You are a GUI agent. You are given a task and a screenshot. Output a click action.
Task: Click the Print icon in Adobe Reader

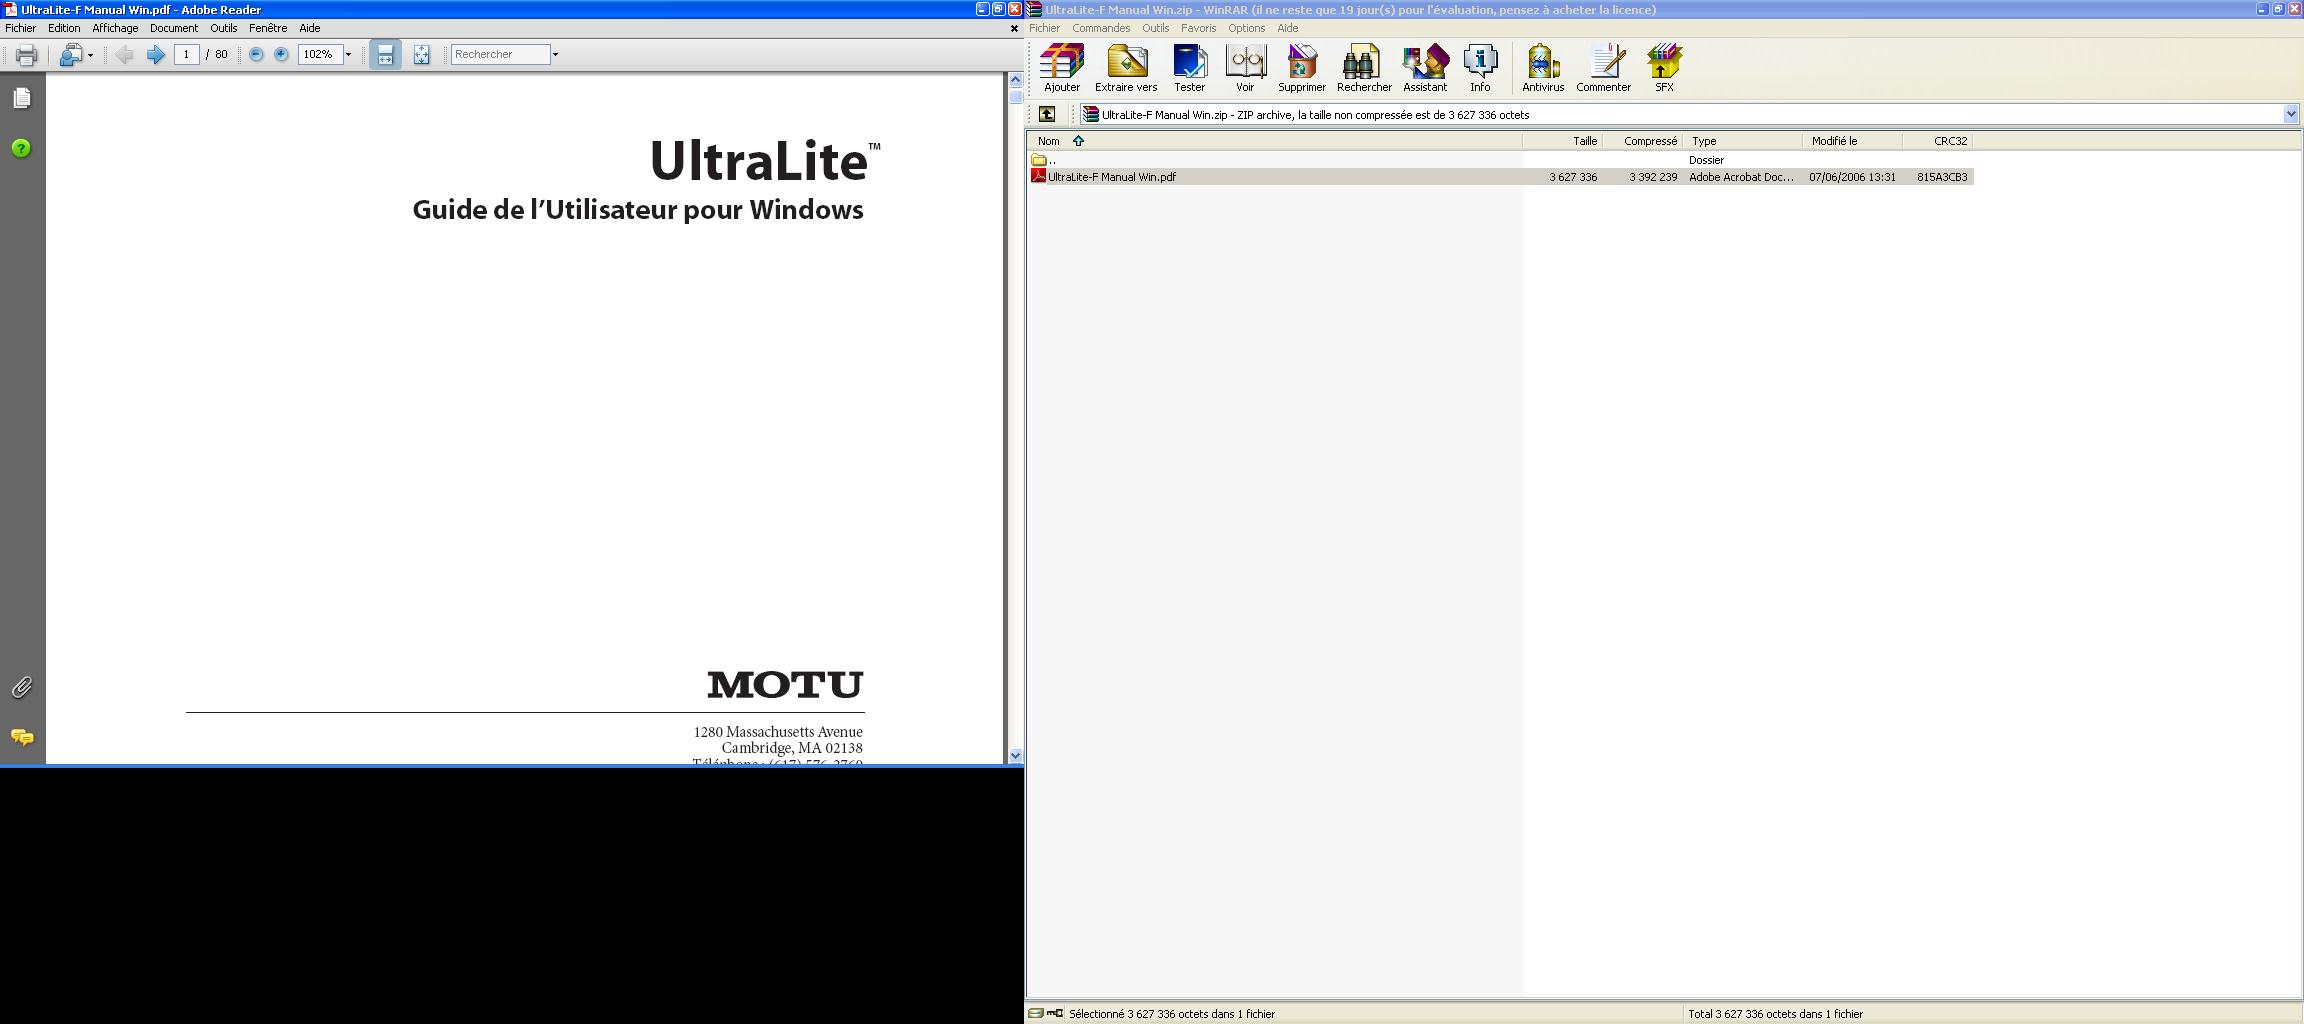pos(27,55)
